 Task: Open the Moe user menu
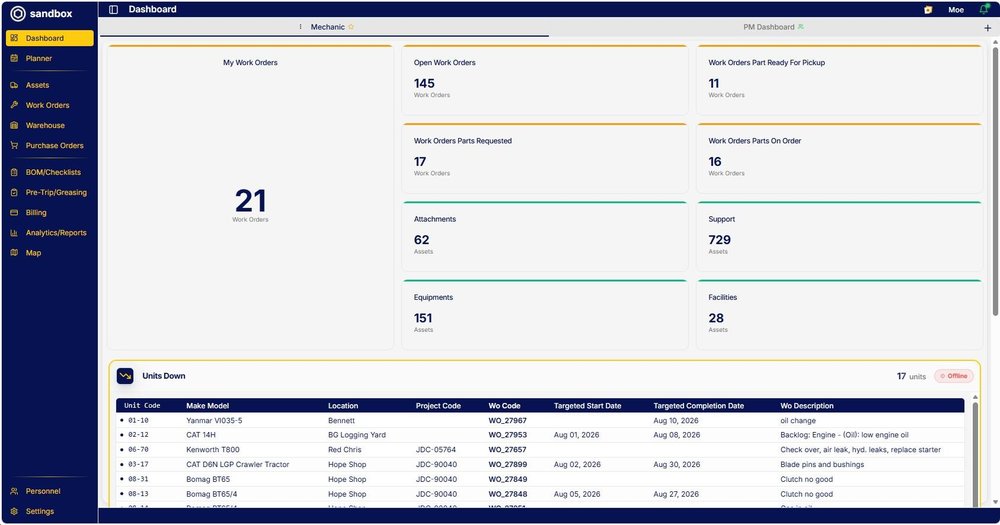[x=955, y=10]
